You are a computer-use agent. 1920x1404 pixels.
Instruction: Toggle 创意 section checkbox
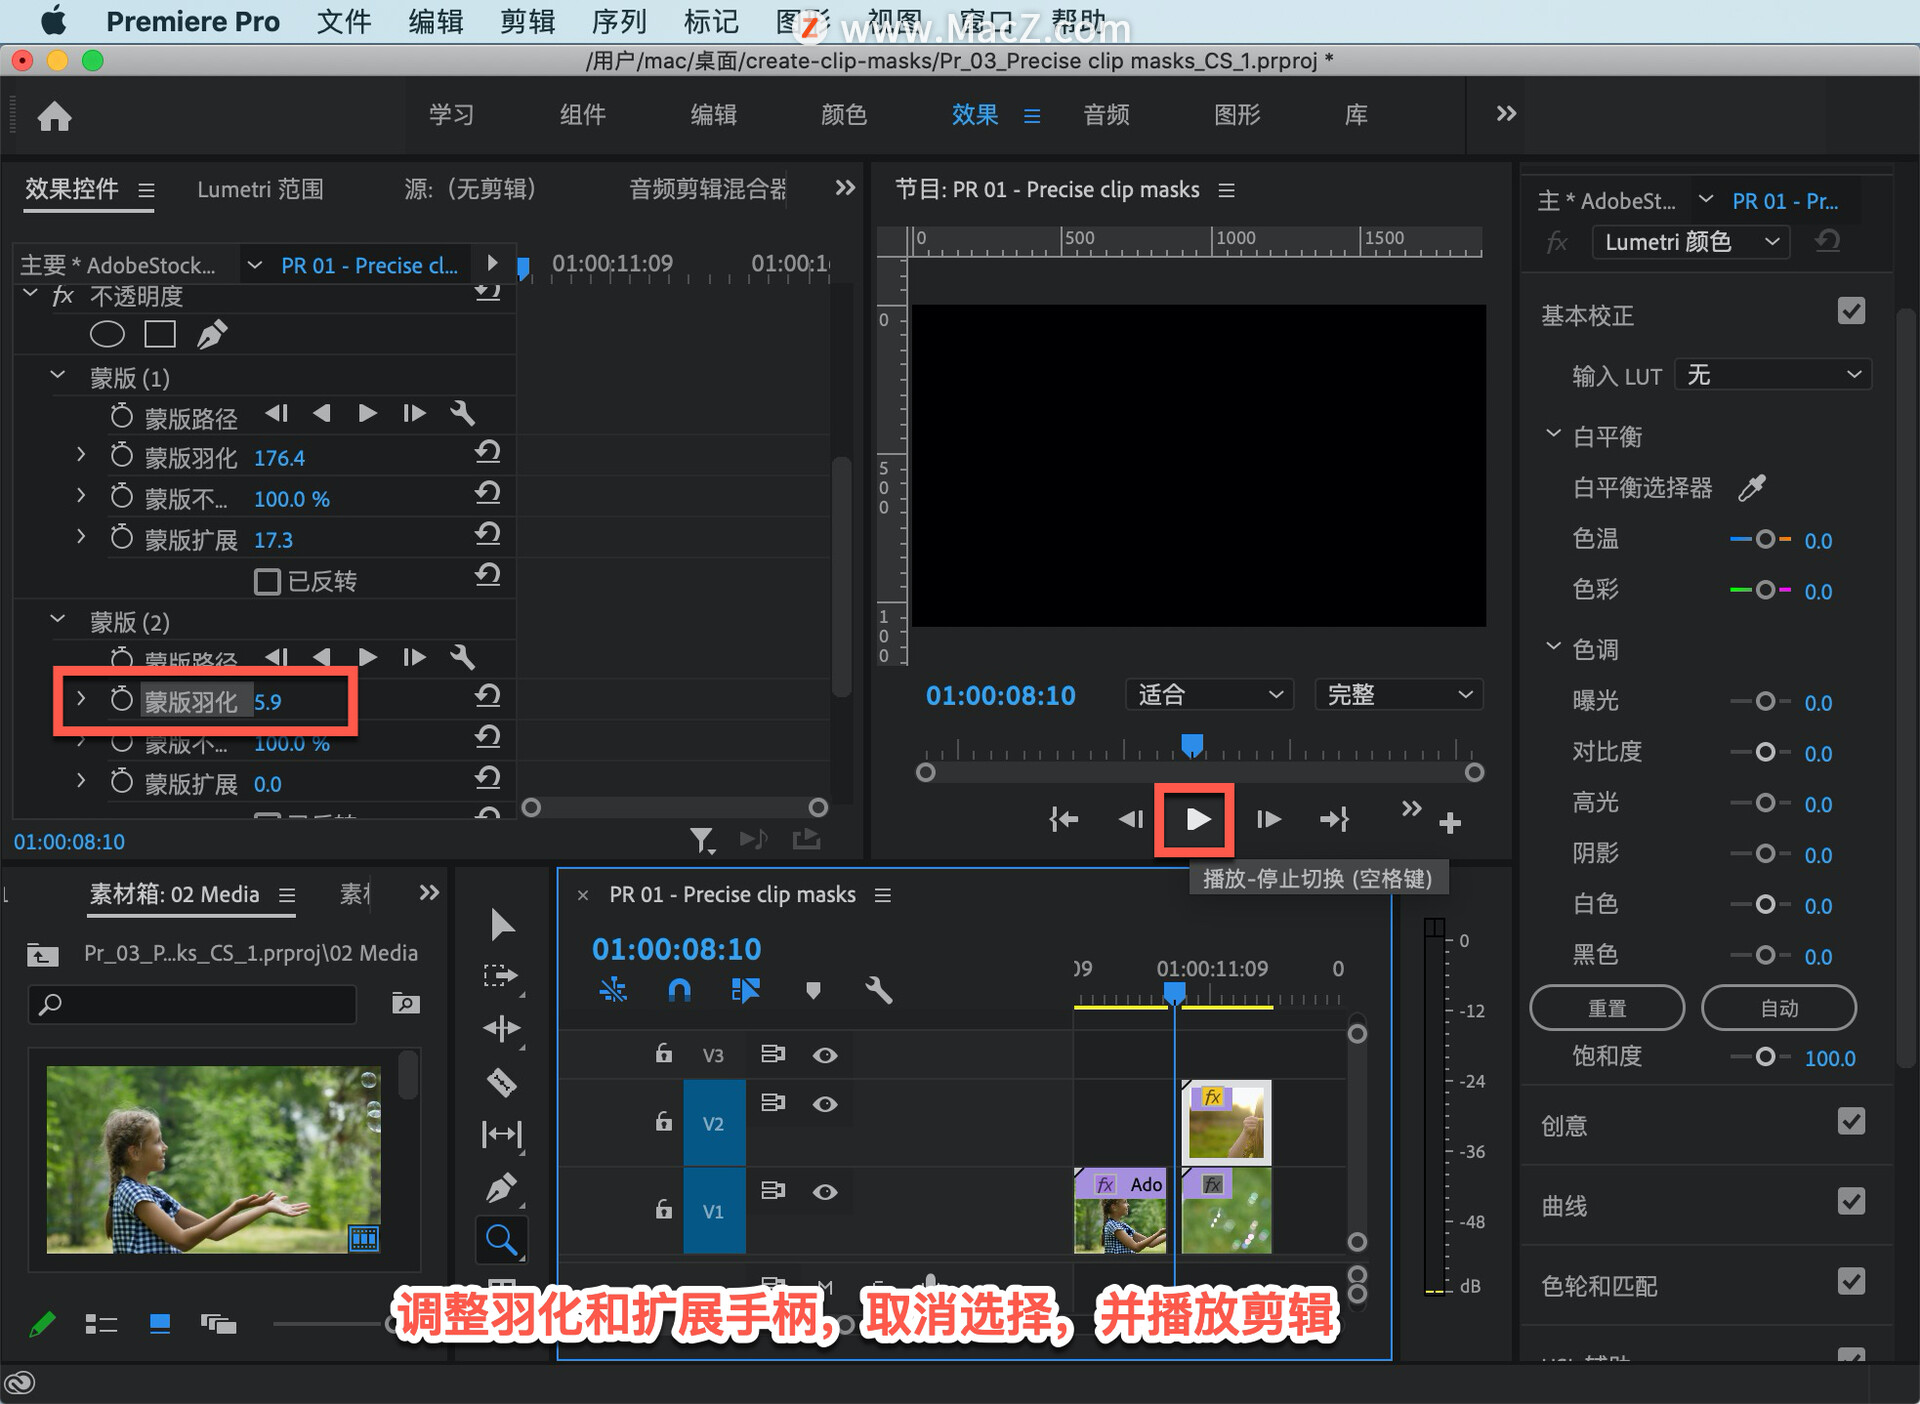click(1851, 1121)
